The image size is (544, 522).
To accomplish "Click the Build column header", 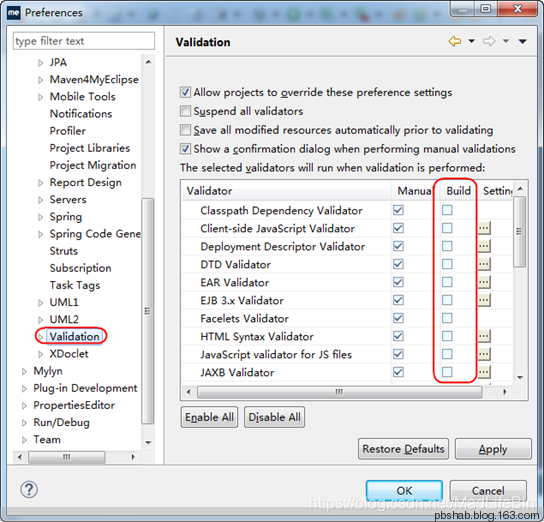I will point(458,191).
